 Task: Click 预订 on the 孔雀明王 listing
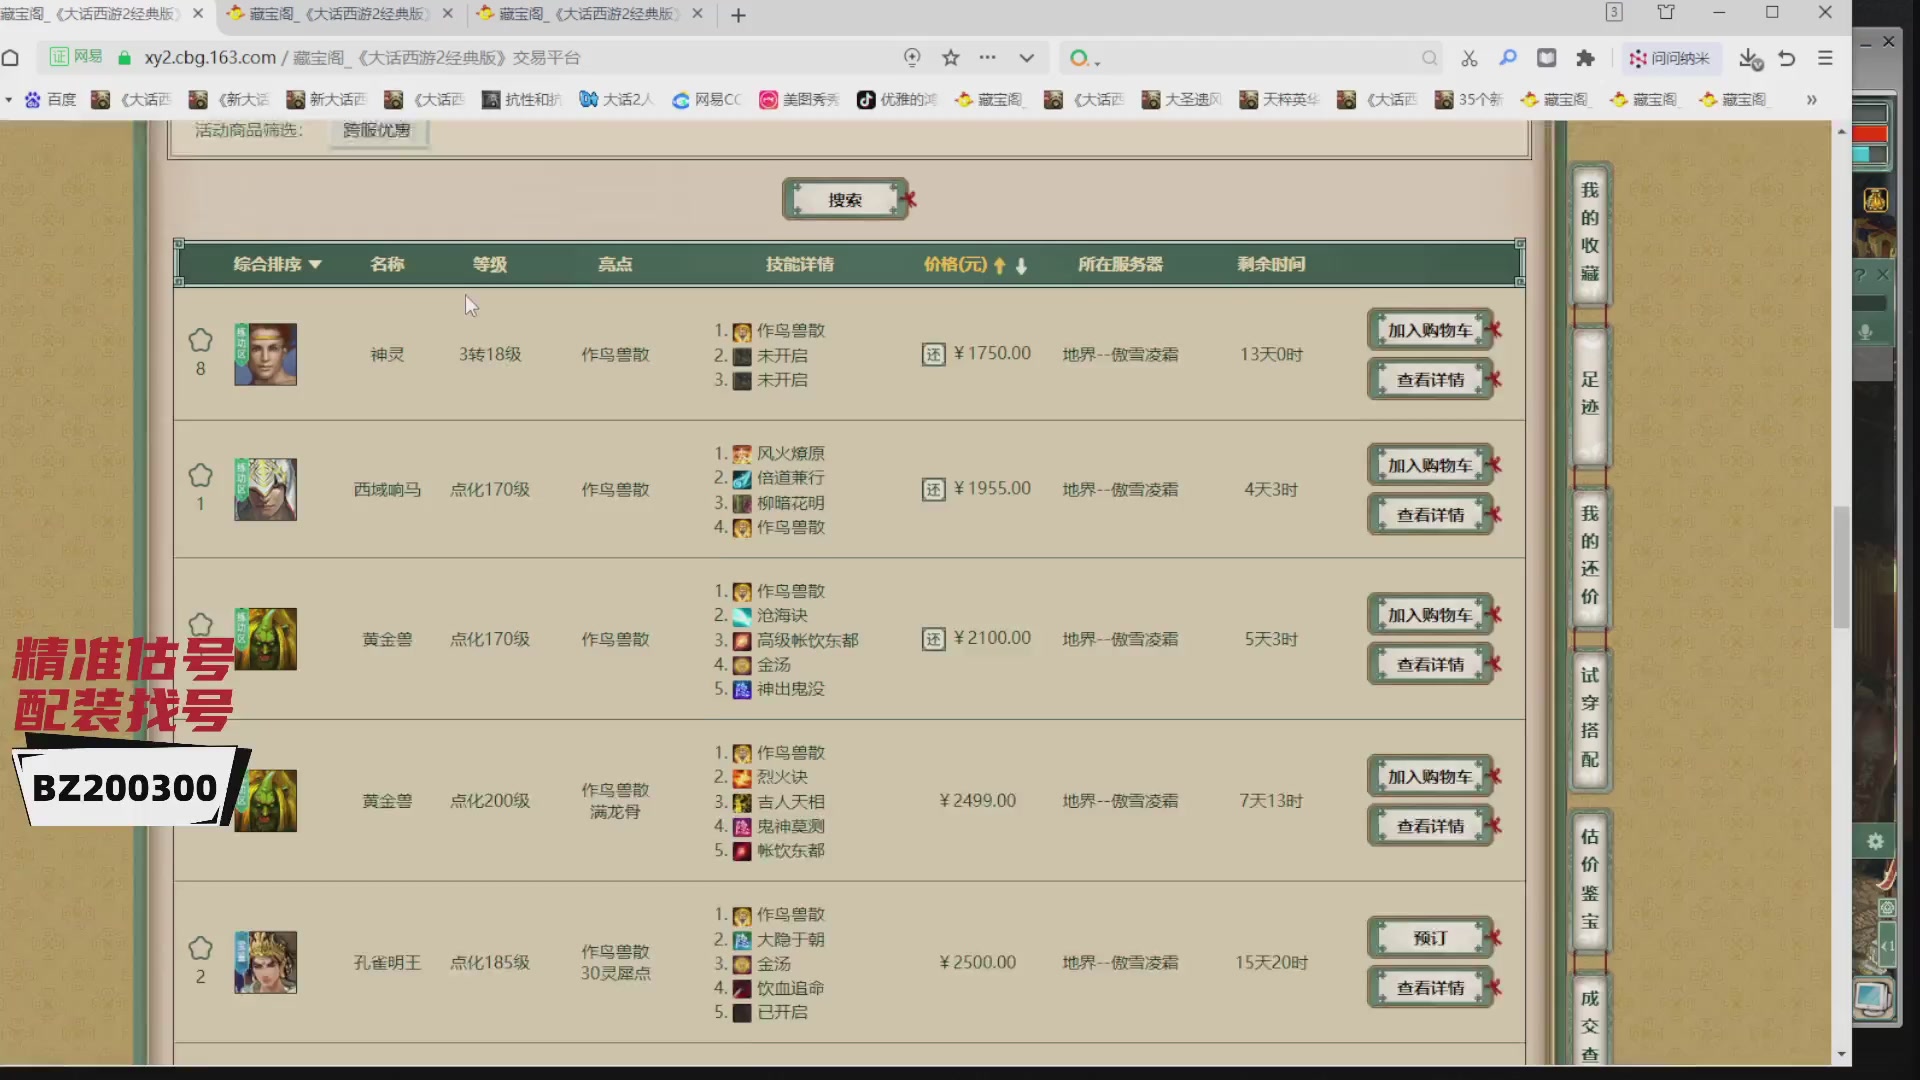pos(1428,937)
